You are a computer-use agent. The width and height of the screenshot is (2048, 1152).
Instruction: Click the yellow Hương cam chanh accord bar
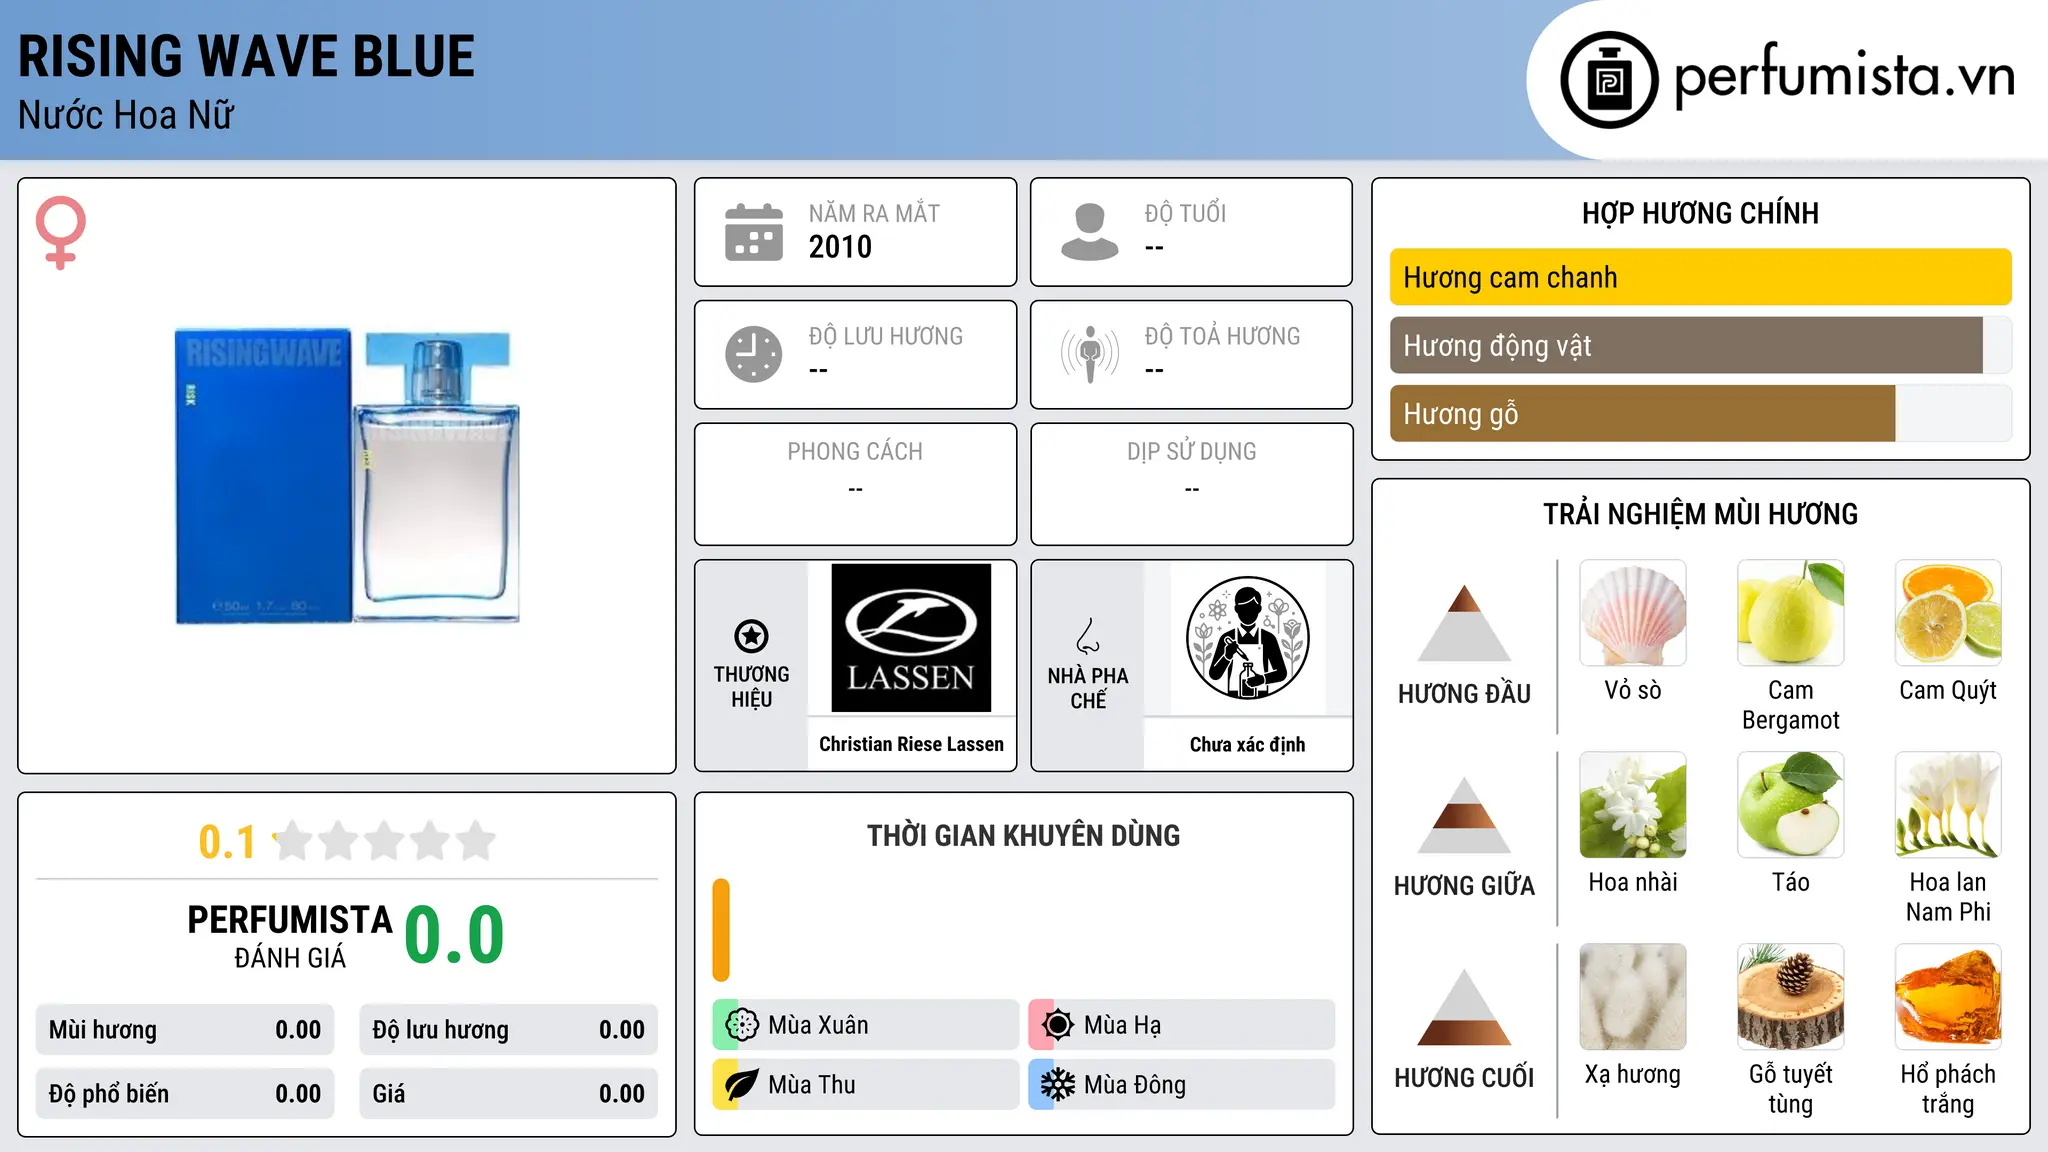1700,277
